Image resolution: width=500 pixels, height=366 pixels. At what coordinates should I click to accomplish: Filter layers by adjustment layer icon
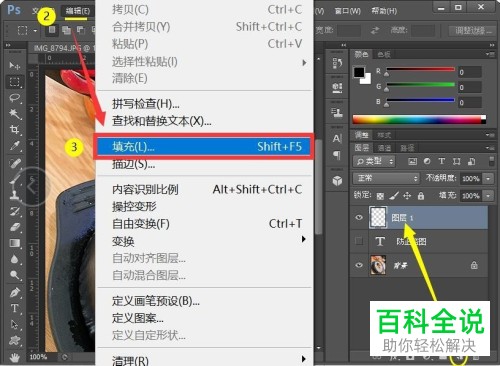click(x=427, y=162)
